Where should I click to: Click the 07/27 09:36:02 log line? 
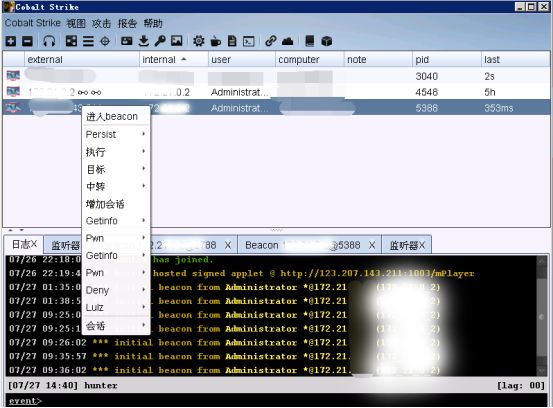coord(224,370)
